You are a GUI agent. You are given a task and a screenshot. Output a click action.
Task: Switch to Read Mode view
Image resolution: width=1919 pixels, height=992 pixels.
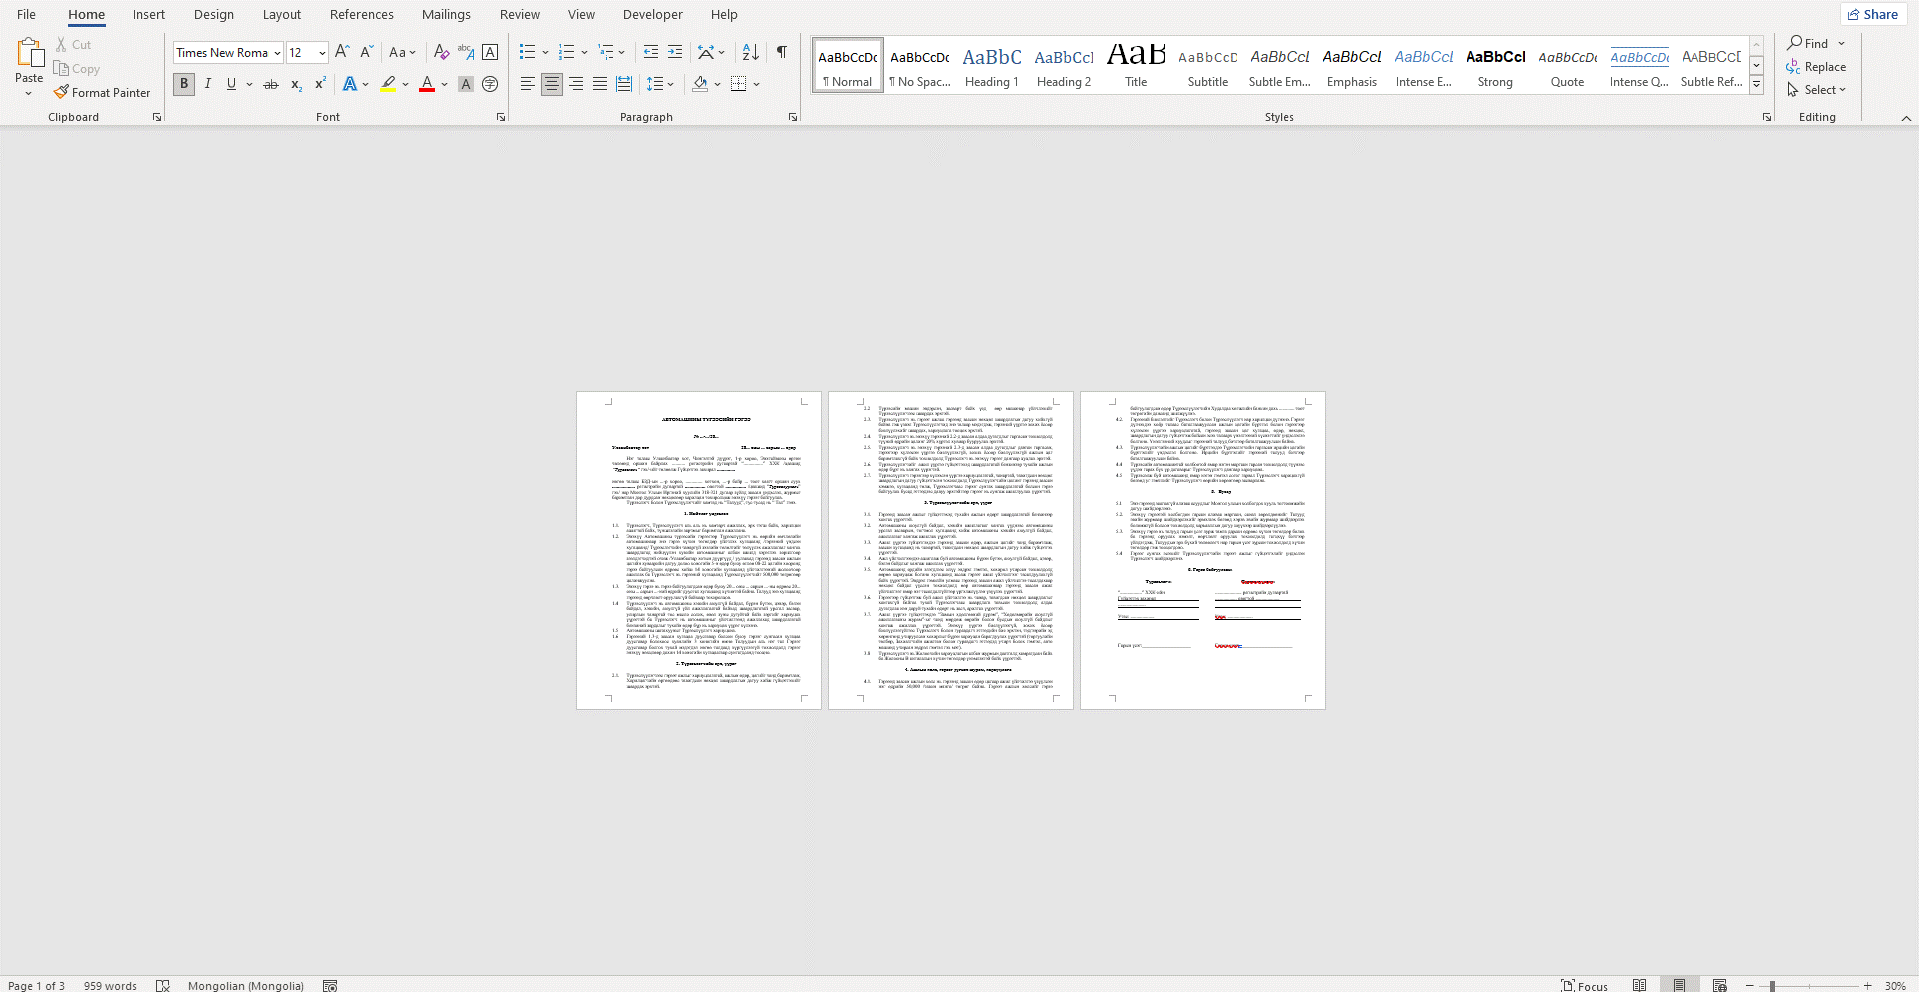click(x=1639, y=985)
